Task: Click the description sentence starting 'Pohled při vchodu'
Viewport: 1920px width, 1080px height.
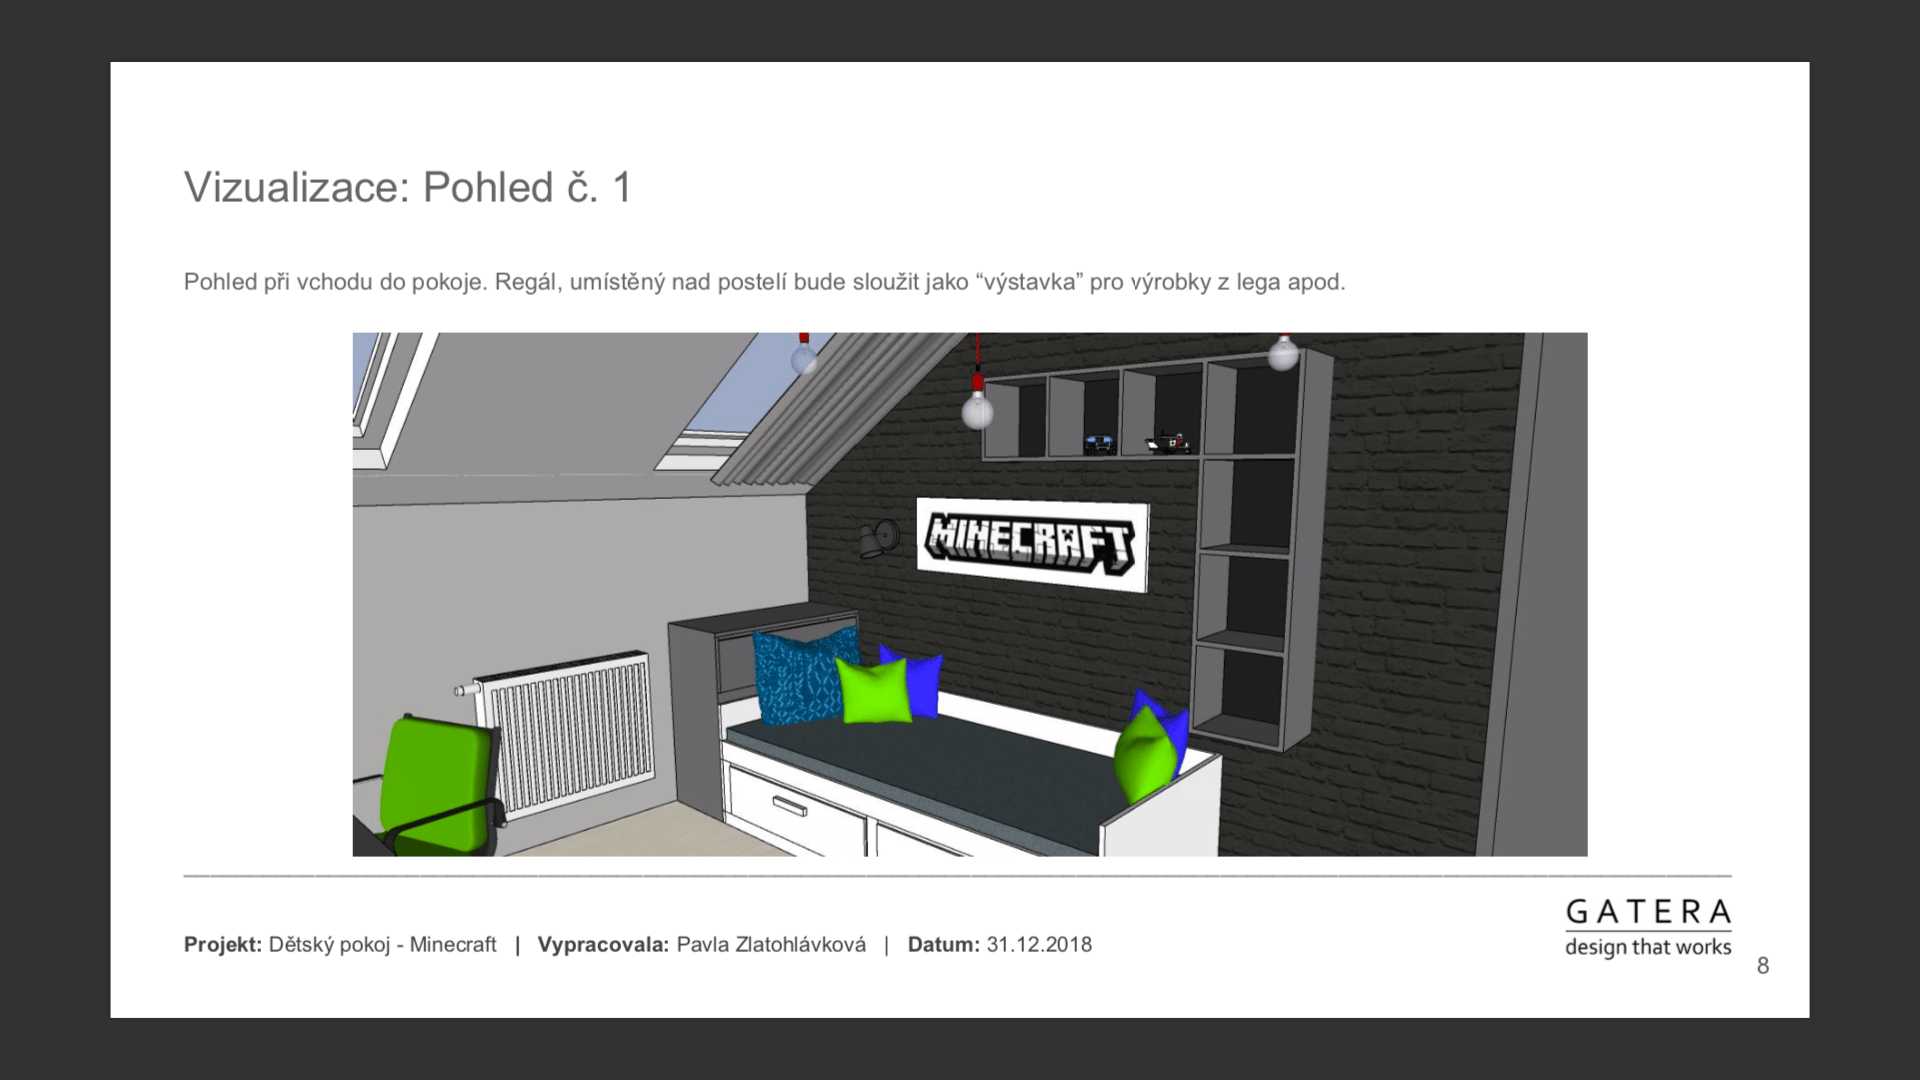Action: click(x=764, y=282)
